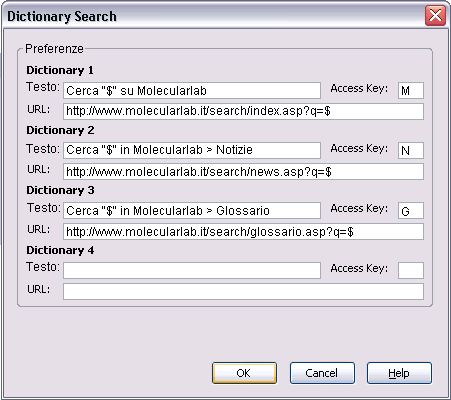Edit the Dictionary 2 Testo field with Notizie

tap(192, 150)
